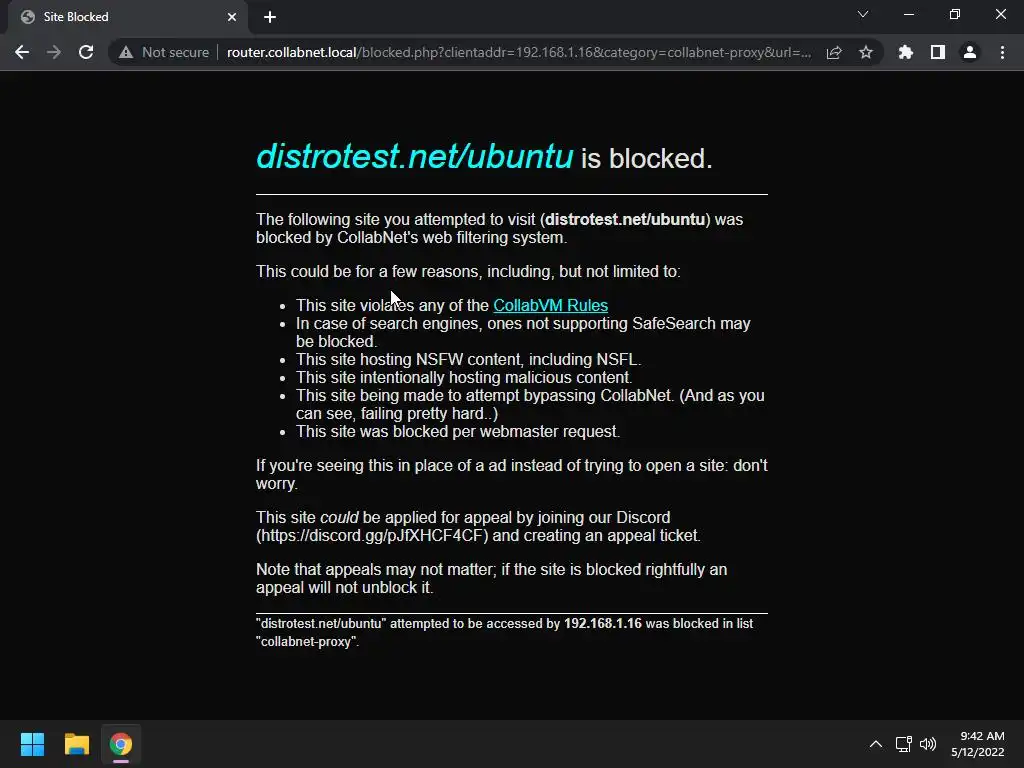Click the "collabnet-proxy" list name text

click(306, 641)
